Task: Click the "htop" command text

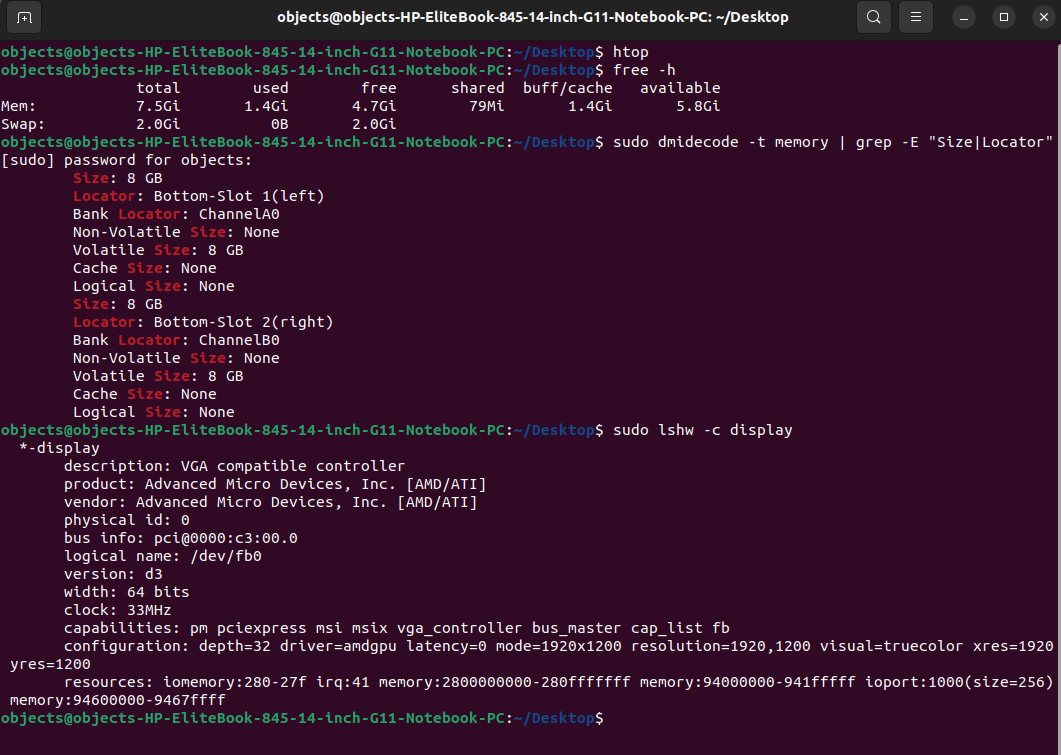Action: point(630,52)
